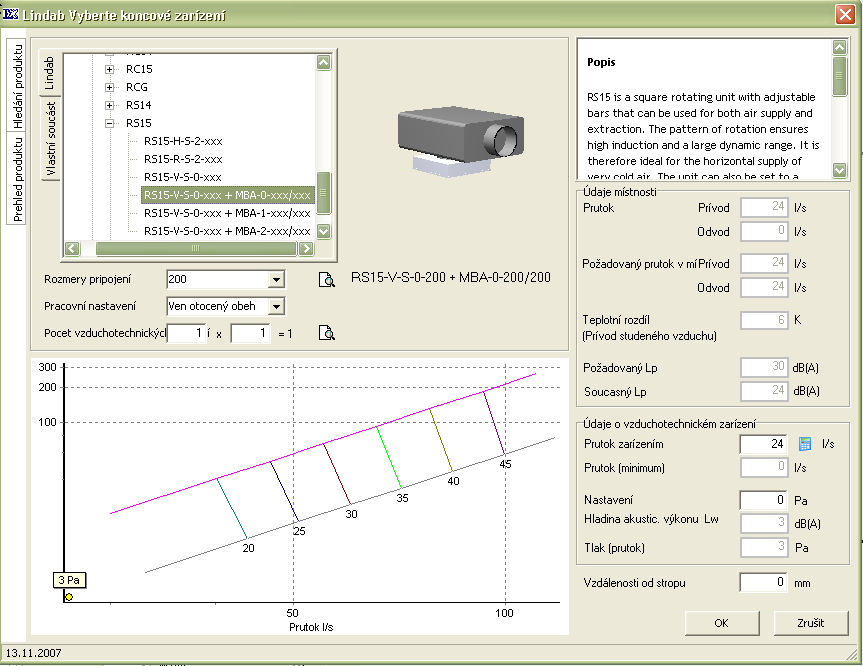Click tree scrollbar down arrow
The width and height of the screenshot is (863, 666).
coord(324,231)
